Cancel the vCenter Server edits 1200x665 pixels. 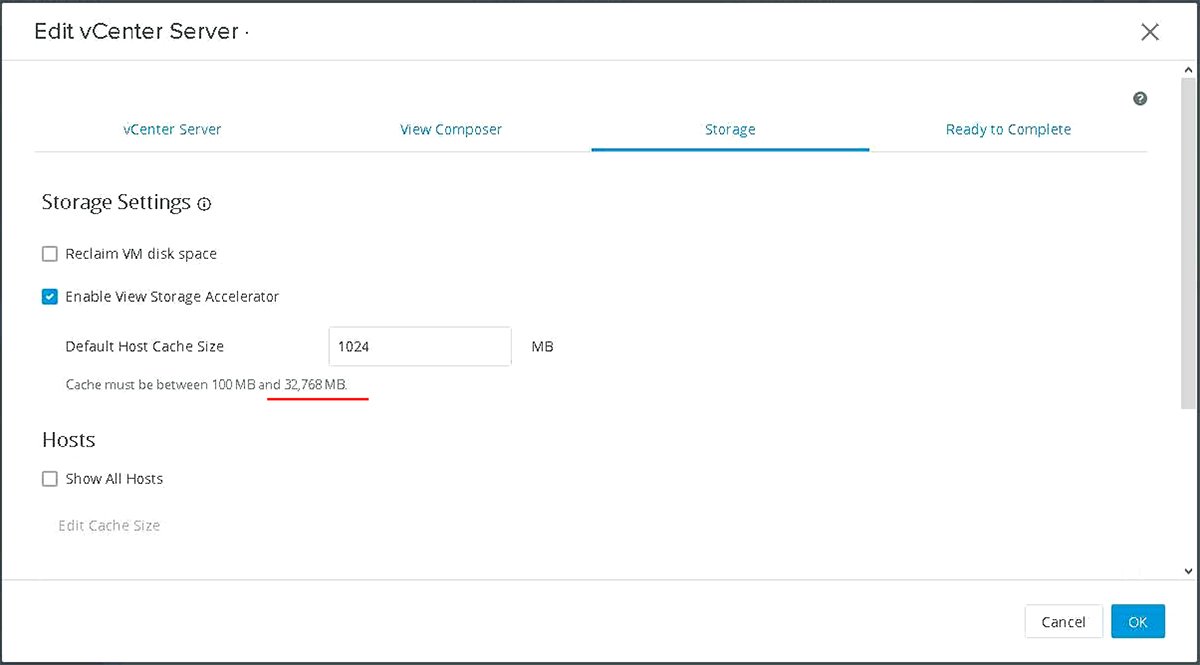(x=1063, y=621)
